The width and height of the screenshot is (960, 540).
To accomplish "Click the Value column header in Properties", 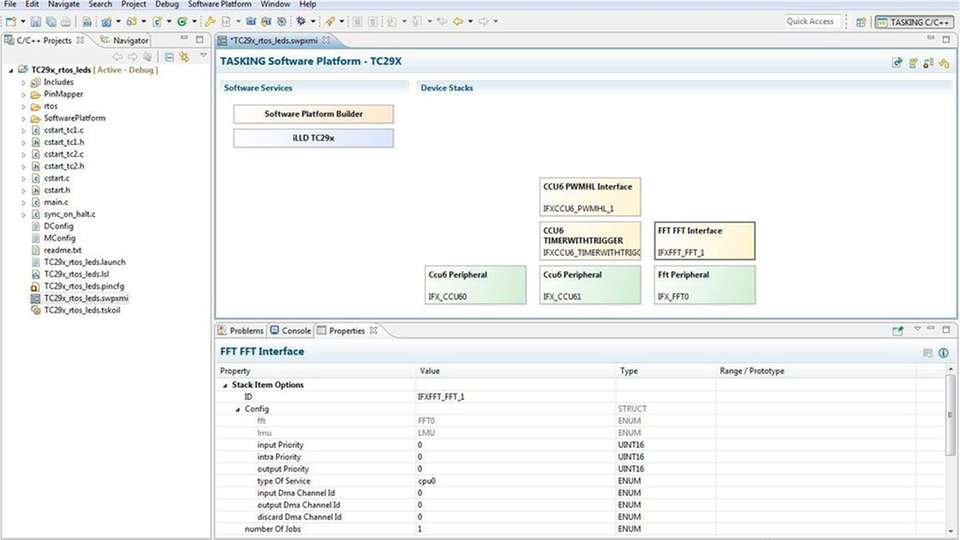I will click(x=515, y=371).
